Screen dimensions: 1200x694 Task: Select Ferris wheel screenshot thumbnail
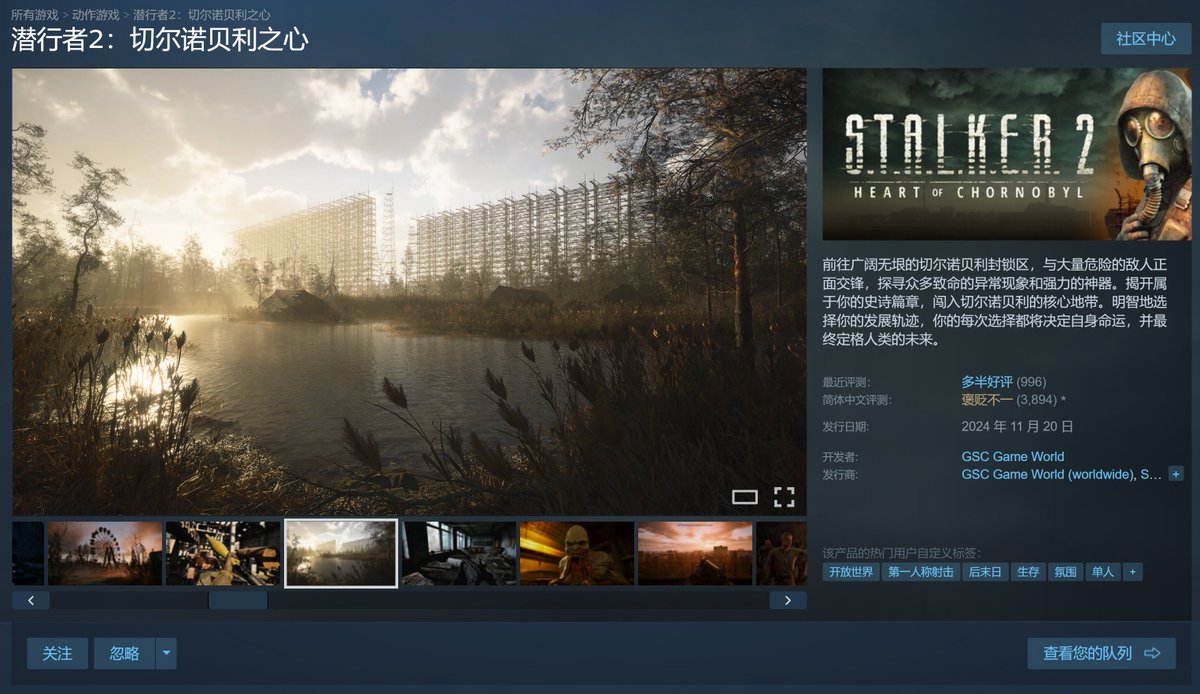tap(105, 553)
